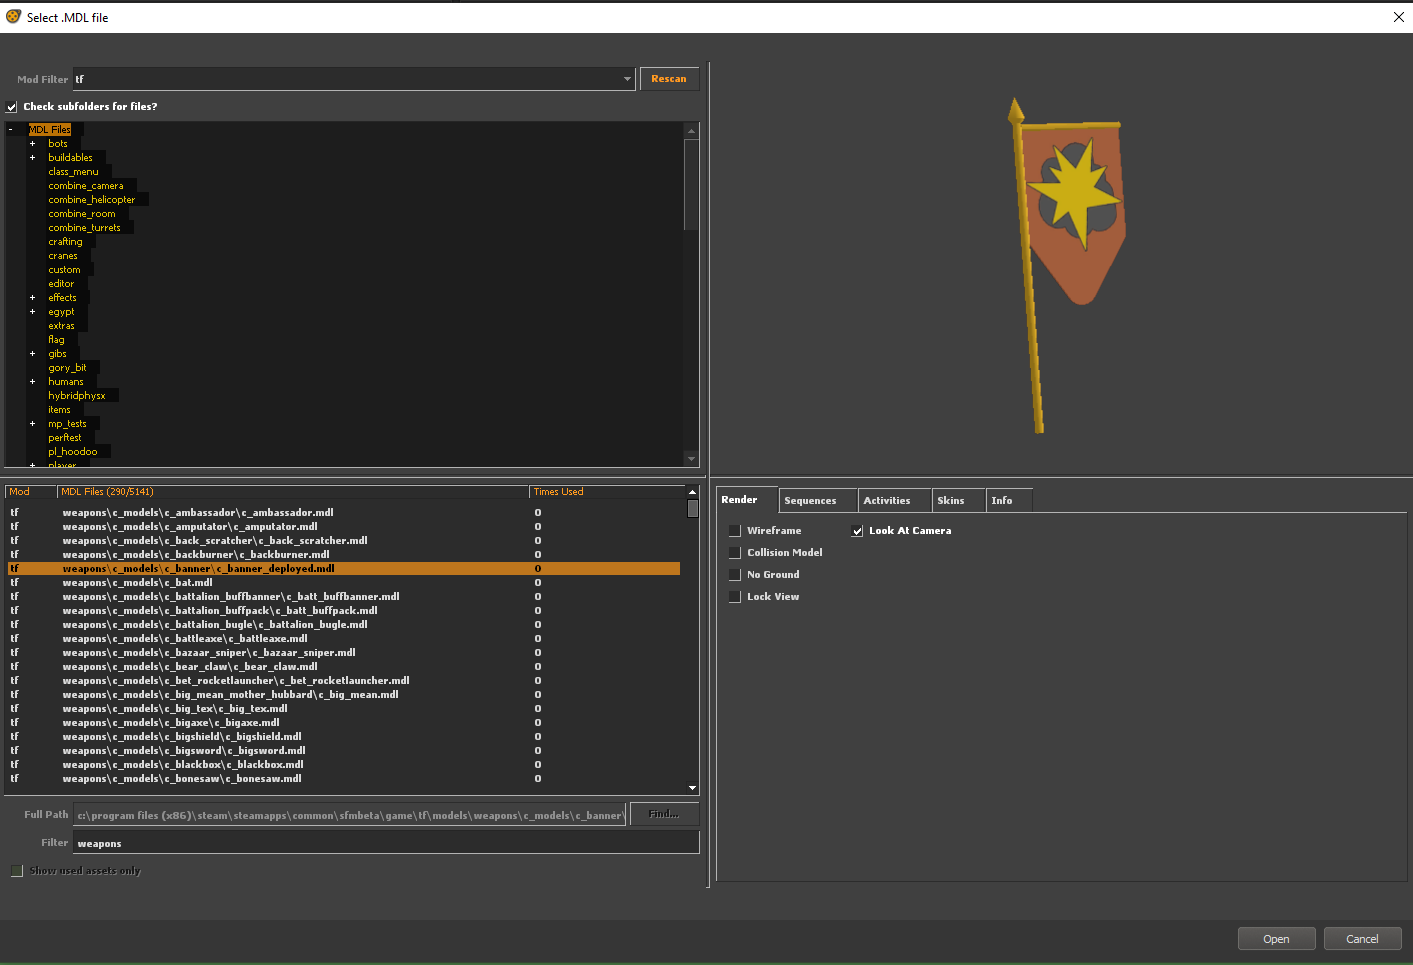Select c_bigaxe.mdl file row
Viewport: 1413px width, 965px height.
pyautogui.click(x=344, y=723)
